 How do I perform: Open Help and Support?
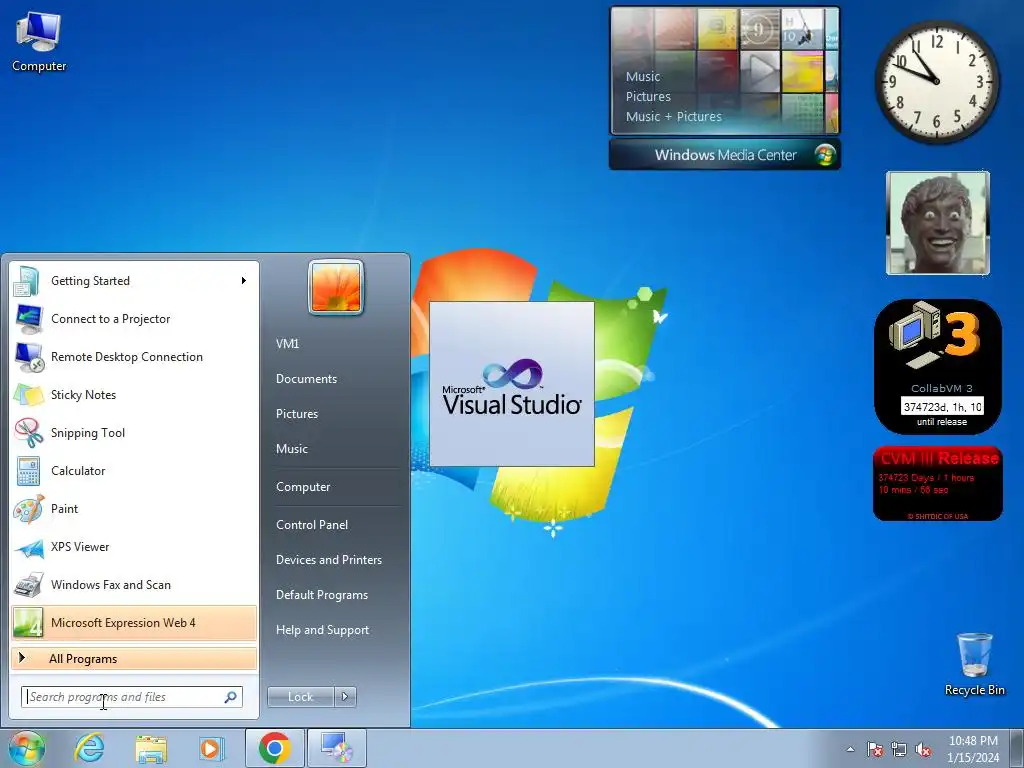[x=323, y=630]
